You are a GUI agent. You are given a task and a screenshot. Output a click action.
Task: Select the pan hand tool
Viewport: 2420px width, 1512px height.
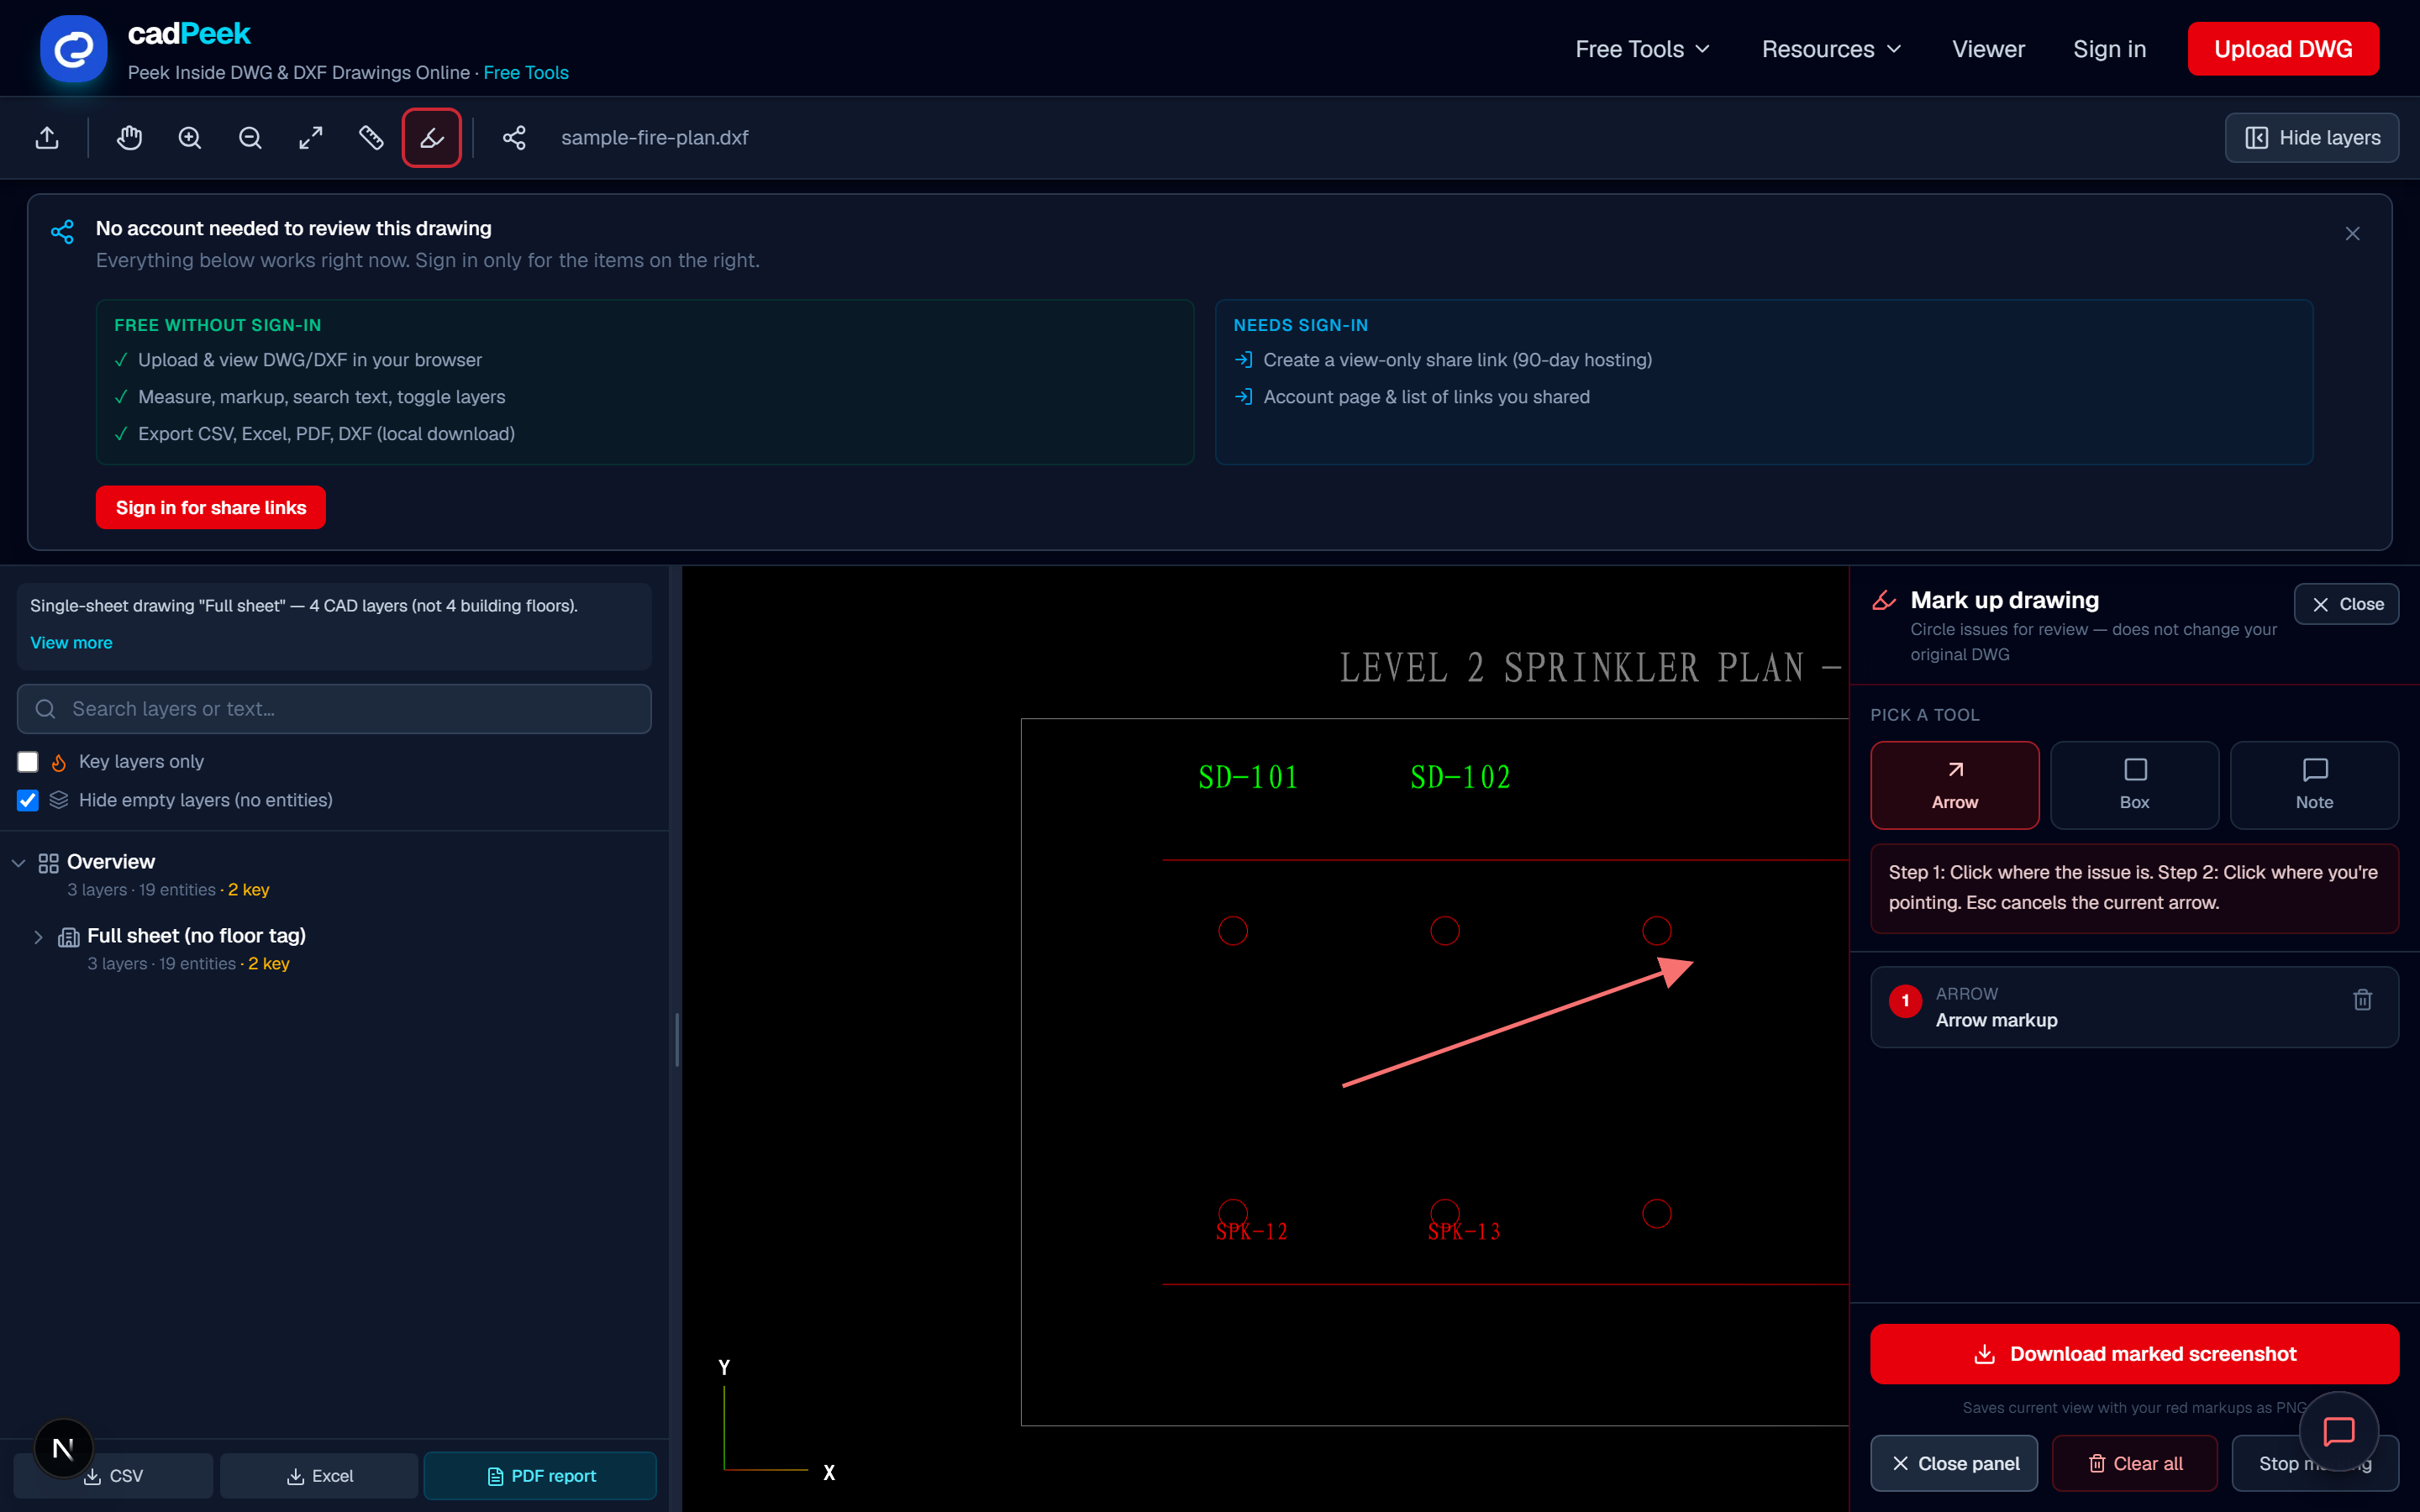coord(129,138)
